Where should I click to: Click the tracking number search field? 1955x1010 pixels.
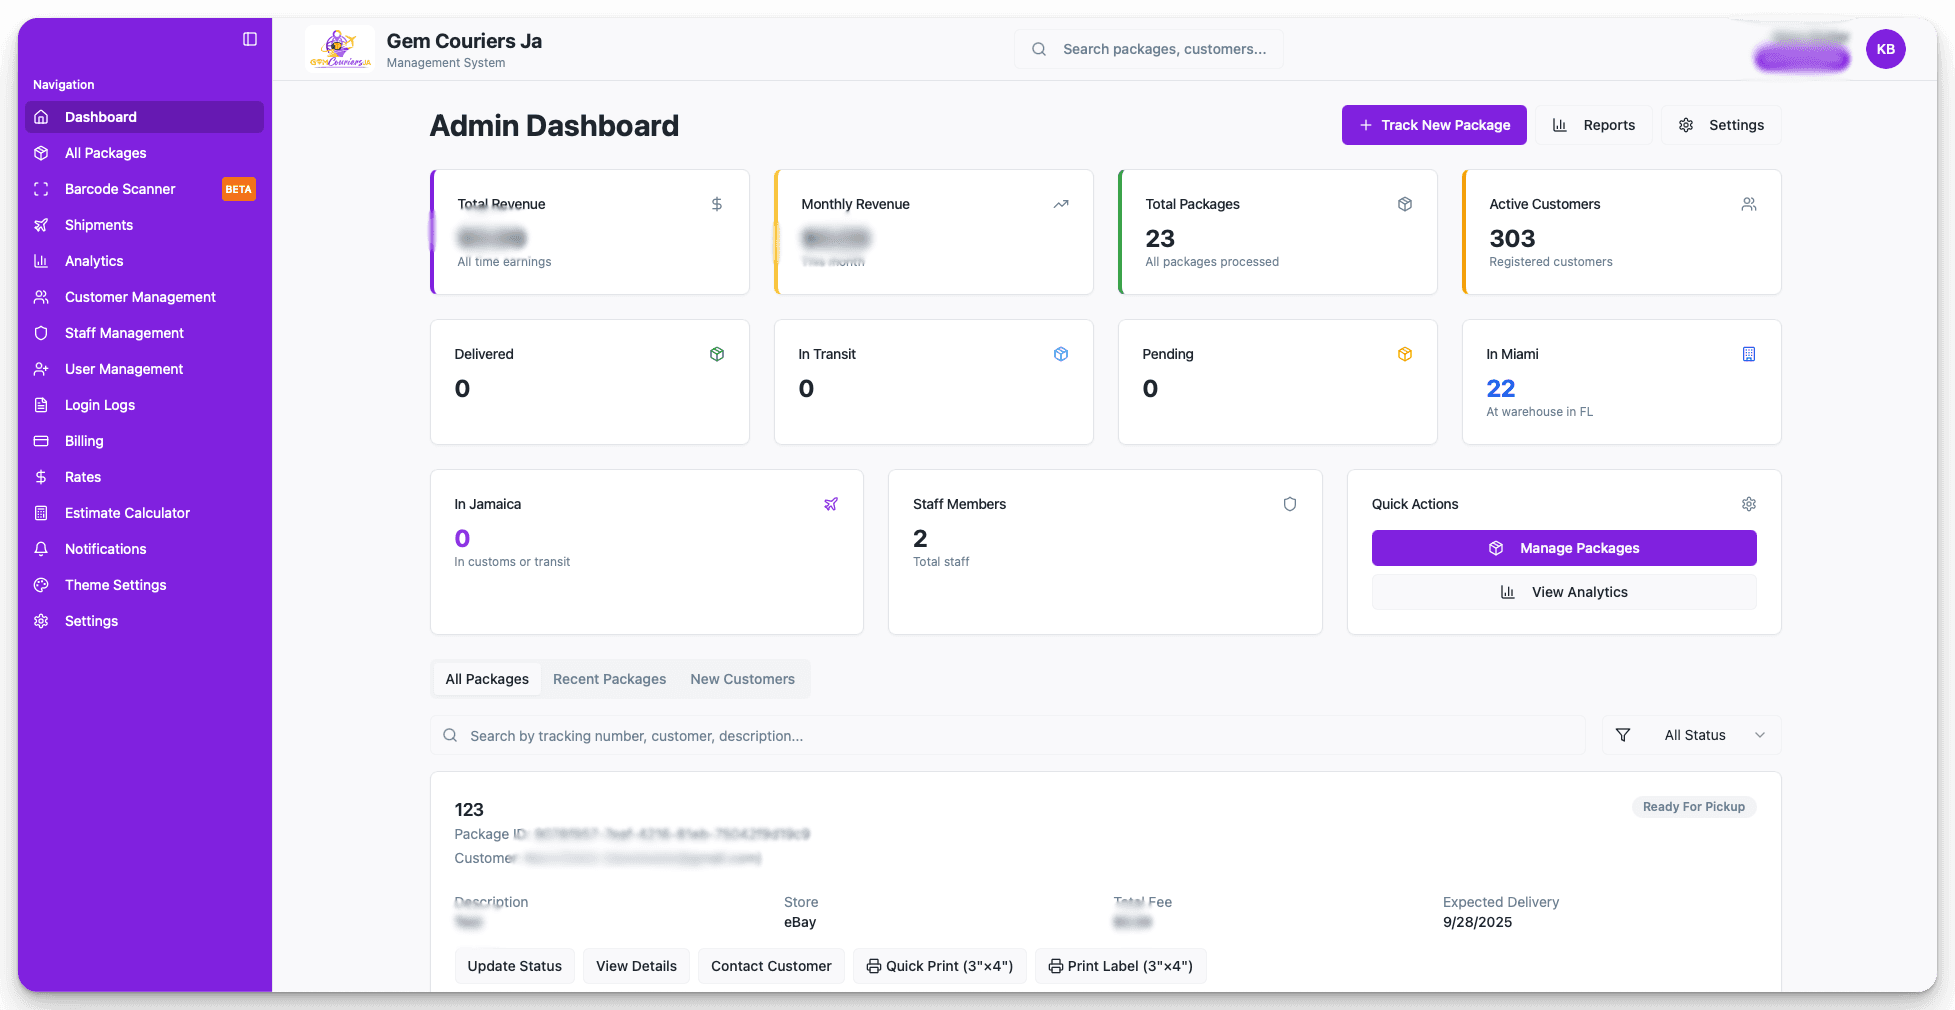pos(1000,735)
